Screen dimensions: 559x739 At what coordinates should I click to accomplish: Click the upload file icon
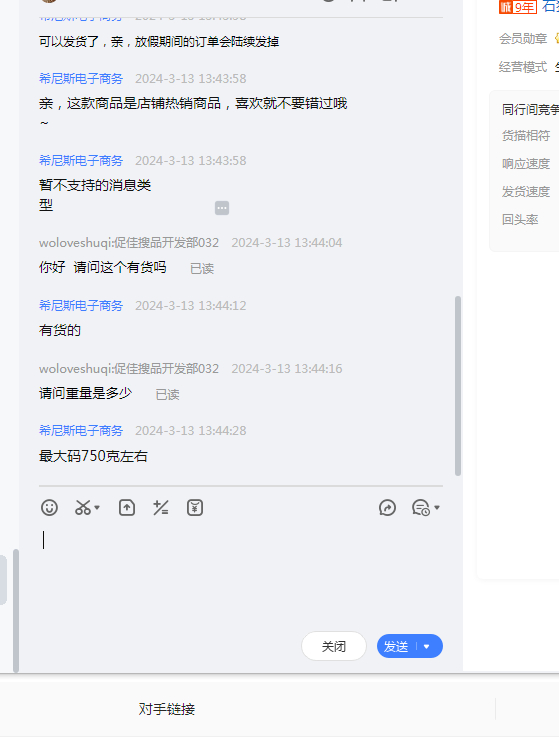tap(127, 508)
